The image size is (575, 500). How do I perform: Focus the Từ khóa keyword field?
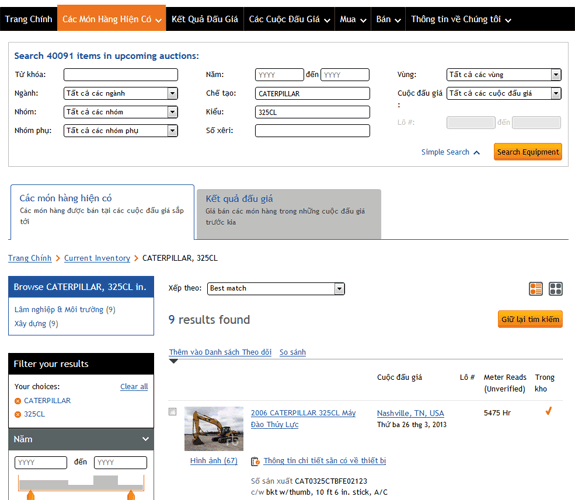pyautogui.click(x=121, y=74)
